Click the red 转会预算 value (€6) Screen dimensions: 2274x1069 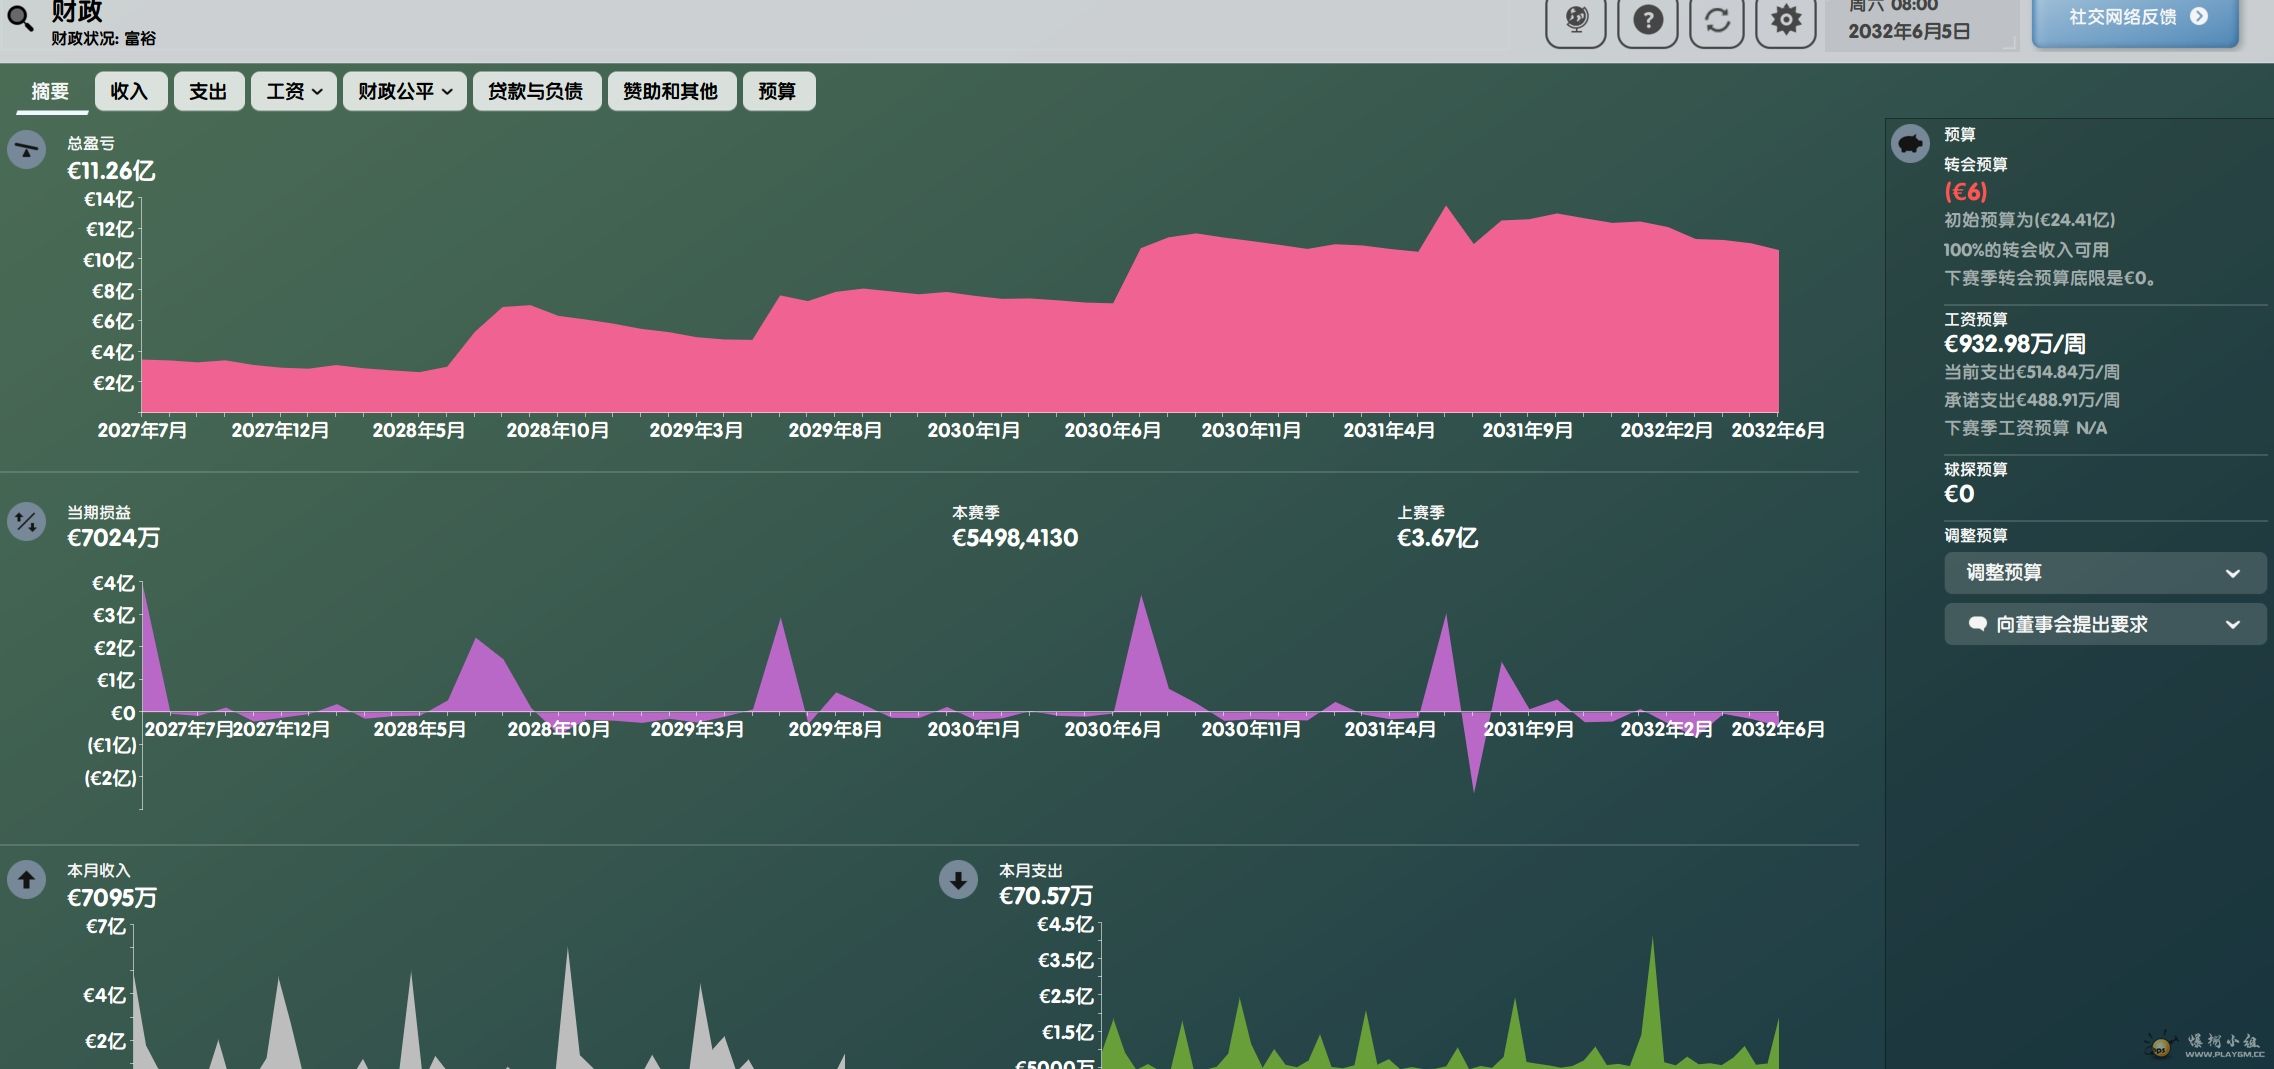click(x=1966, y=192)
